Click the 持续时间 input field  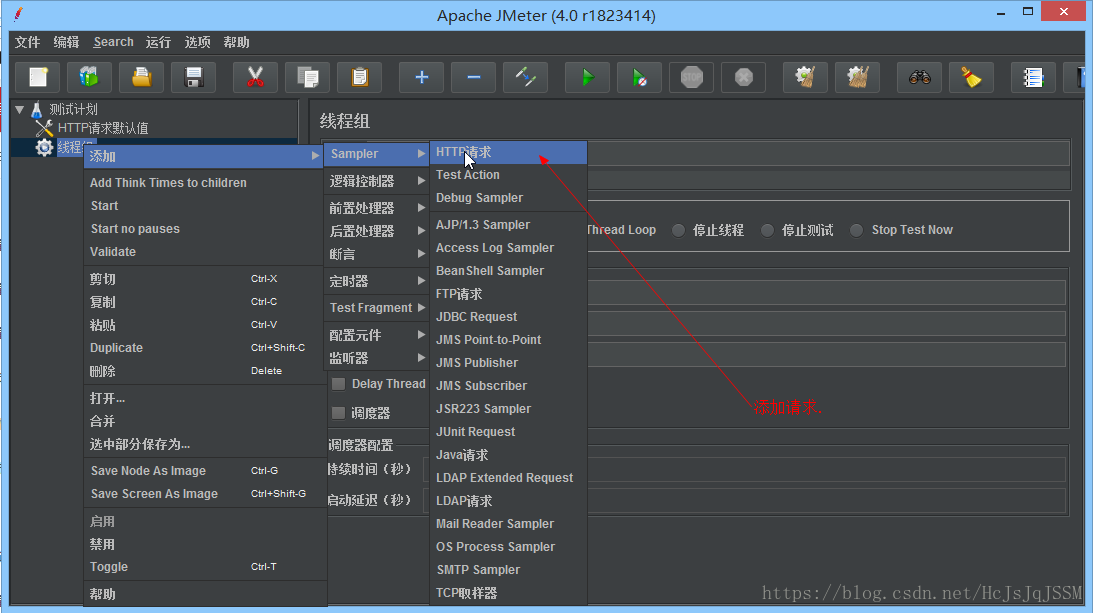pyautogui.click(x=744, y=469)
